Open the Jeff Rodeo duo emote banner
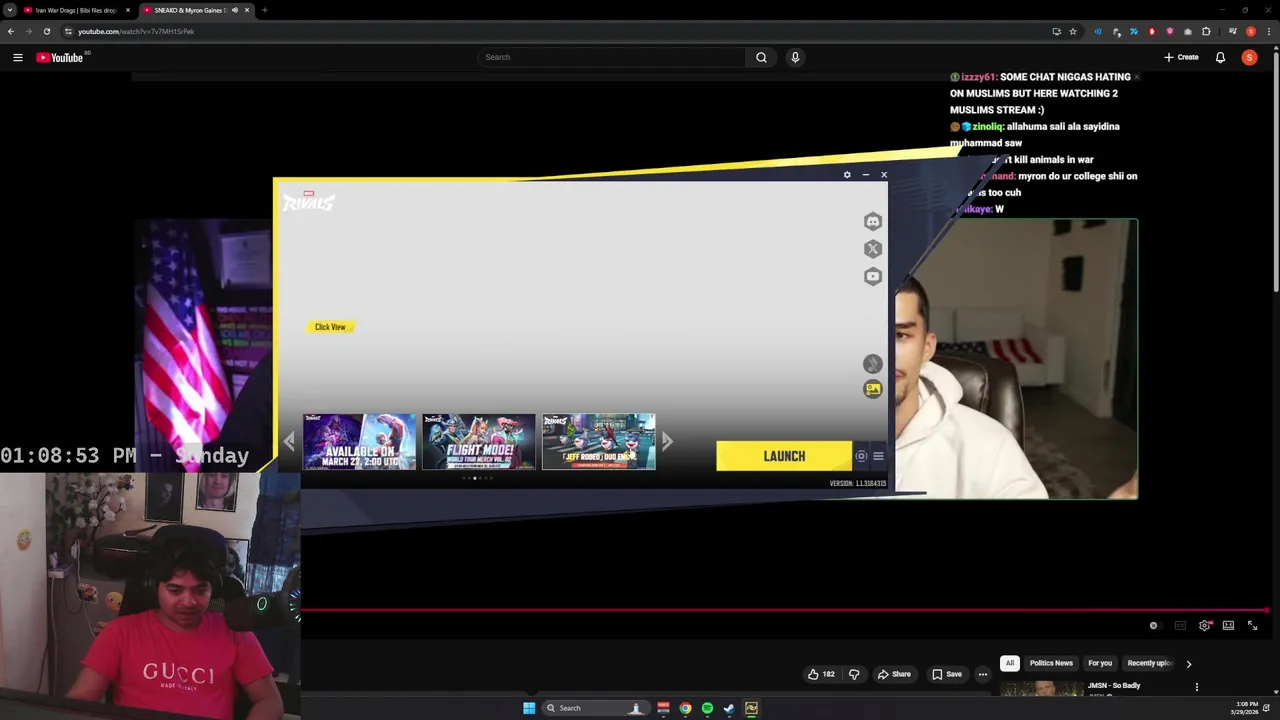The width and height of the screenshot is (1280, 720). pos(599,441)
